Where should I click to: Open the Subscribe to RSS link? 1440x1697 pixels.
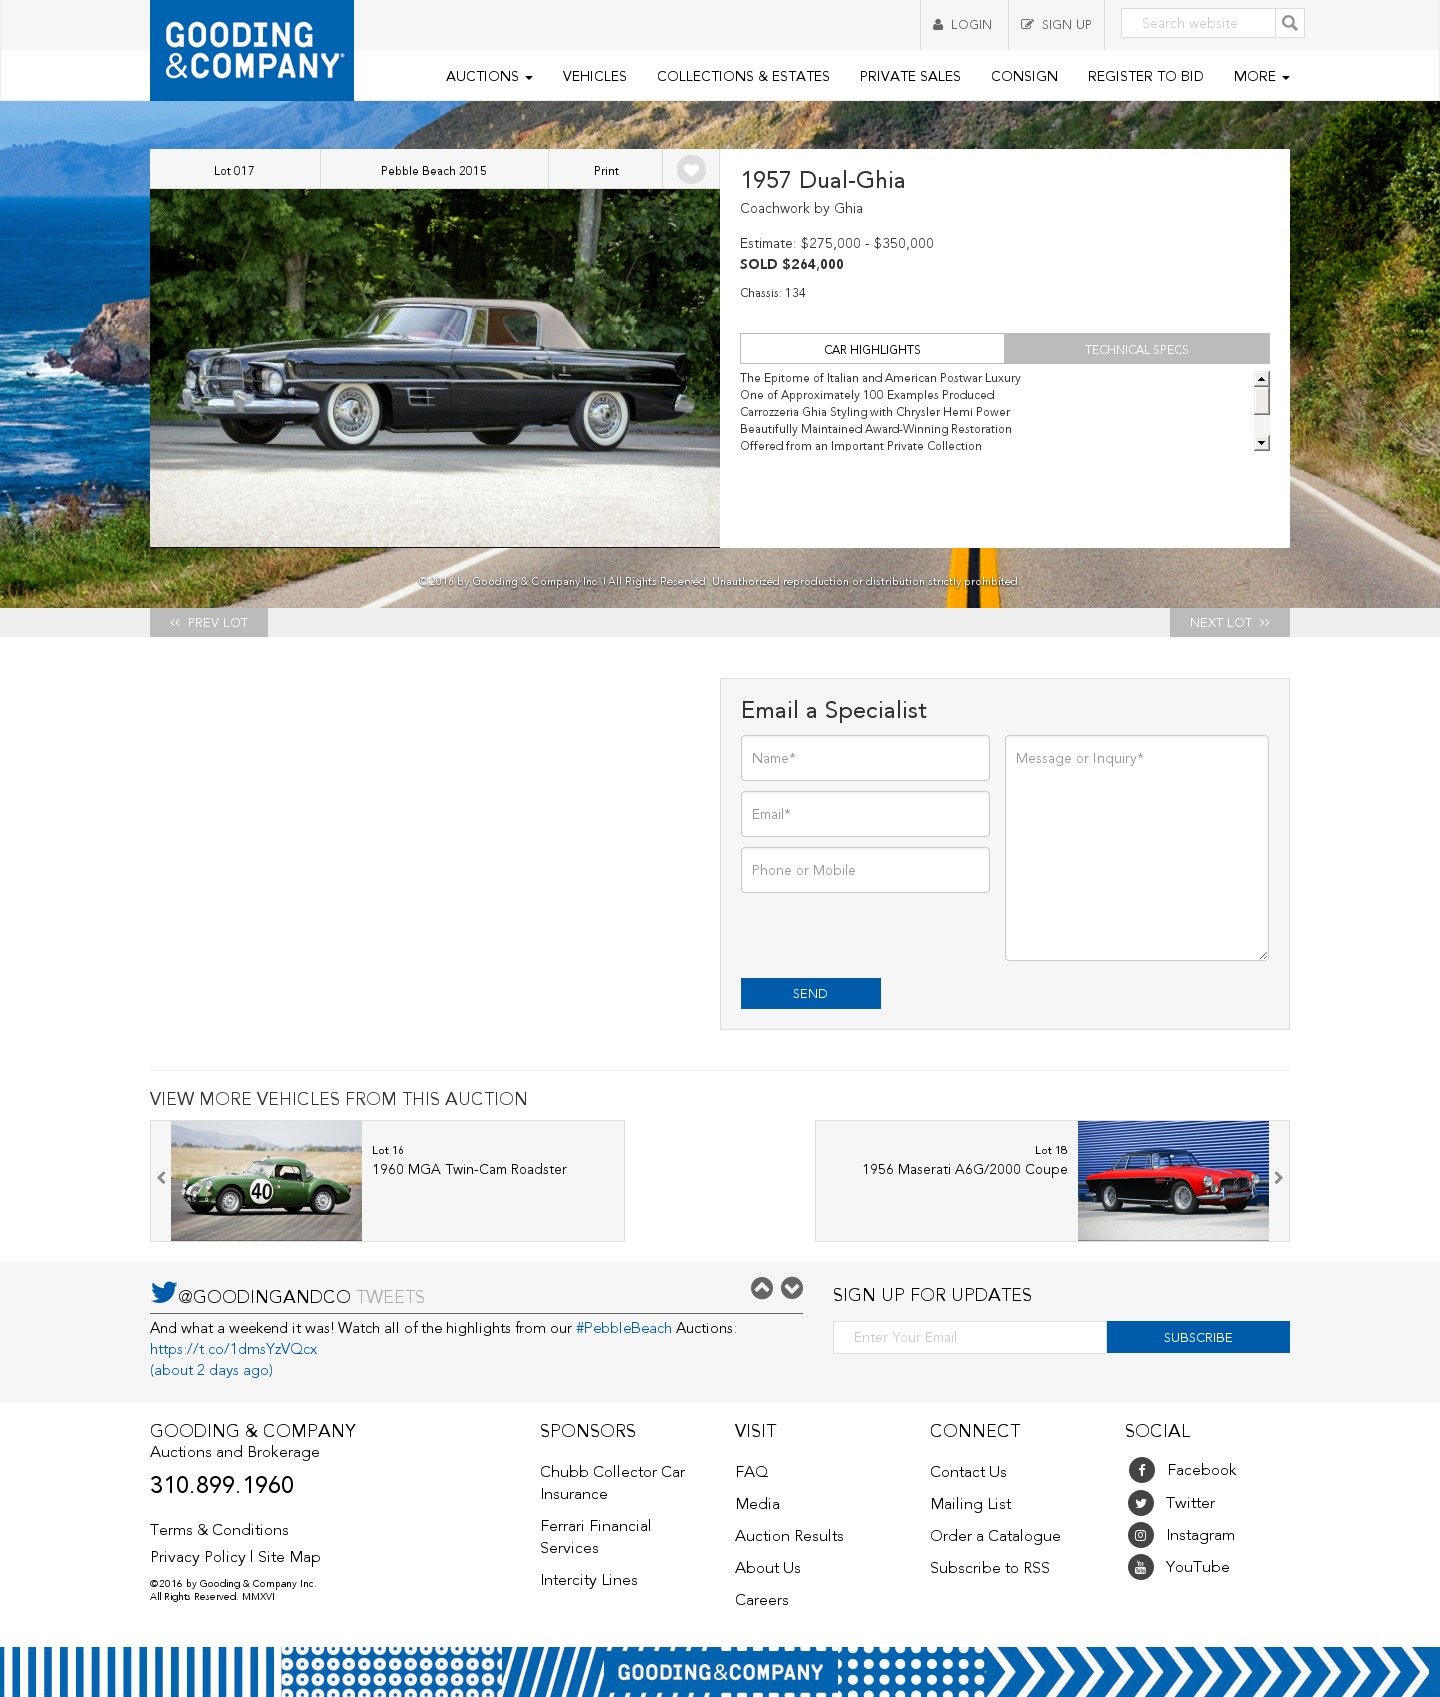click(990, 1568)
